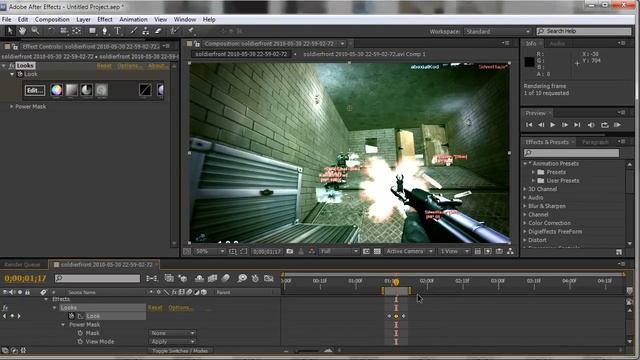Click the Show Channel RGB icon

point(312,251)
